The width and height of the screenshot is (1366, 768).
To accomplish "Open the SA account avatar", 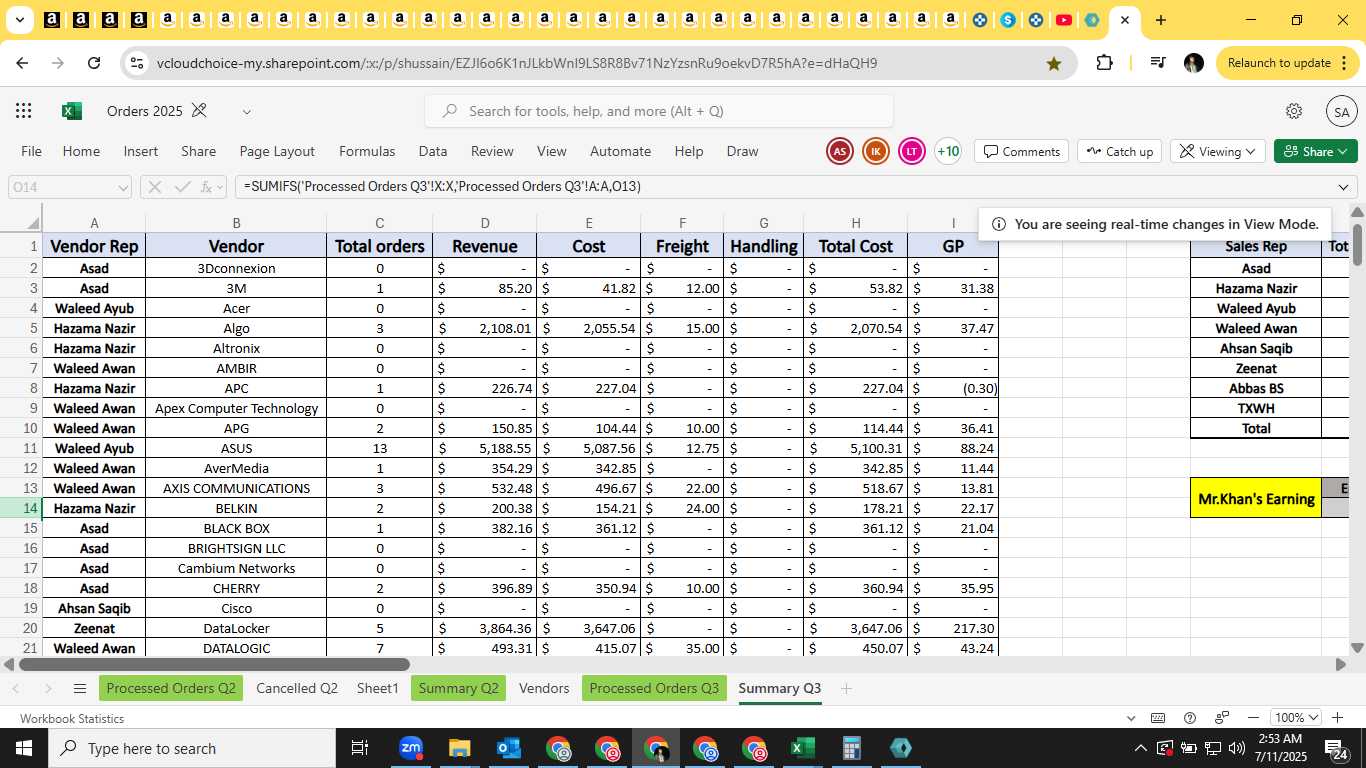I will [1341, 112].
